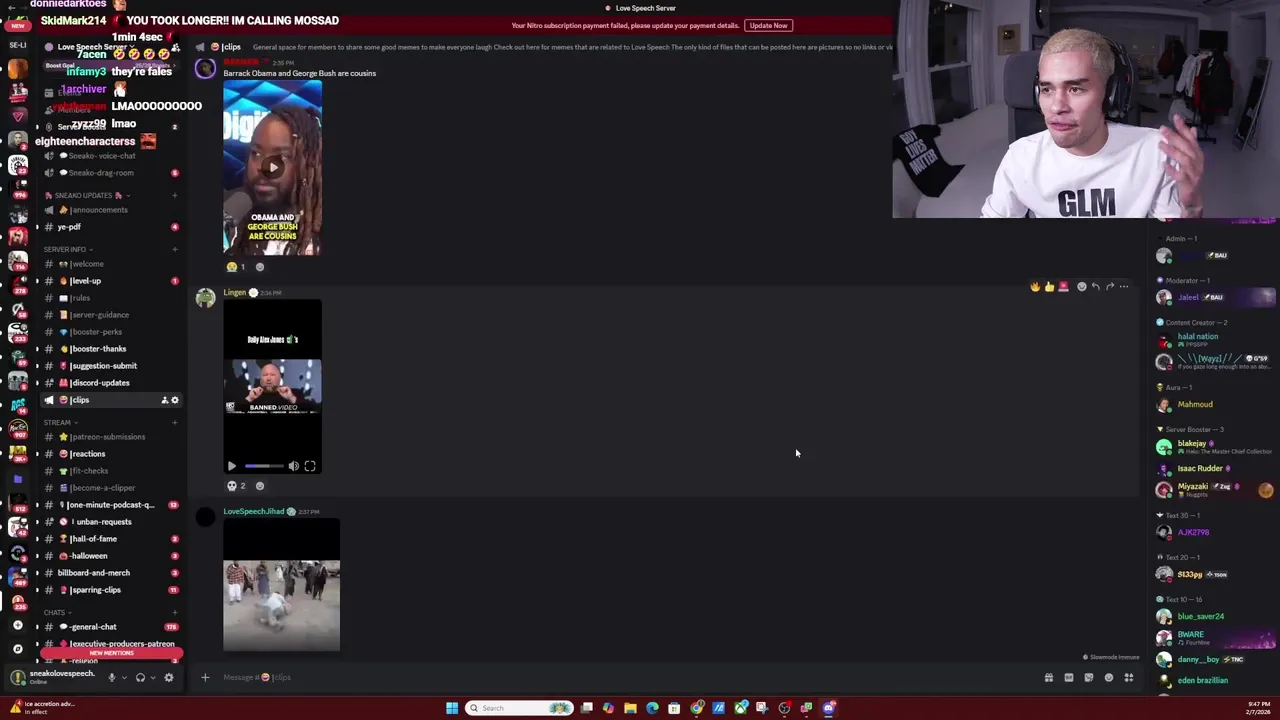Add thumbs up reaction on message toolbar

[1049, 287]
